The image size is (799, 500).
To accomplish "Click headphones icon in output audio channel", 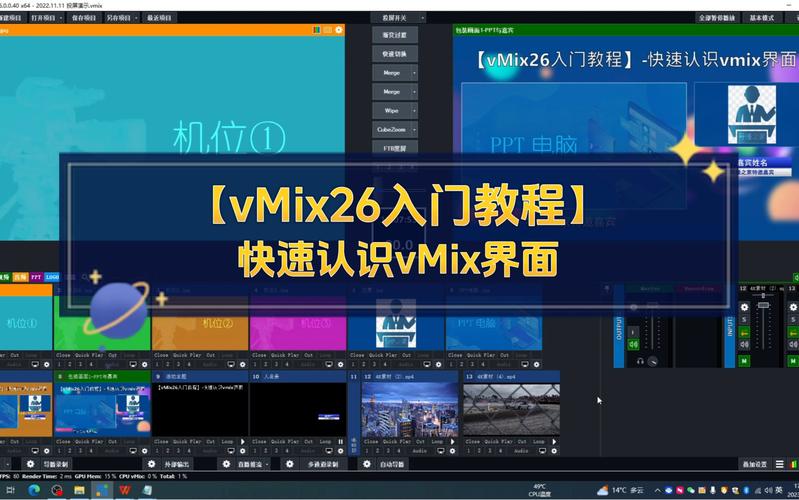I will 640,361.
